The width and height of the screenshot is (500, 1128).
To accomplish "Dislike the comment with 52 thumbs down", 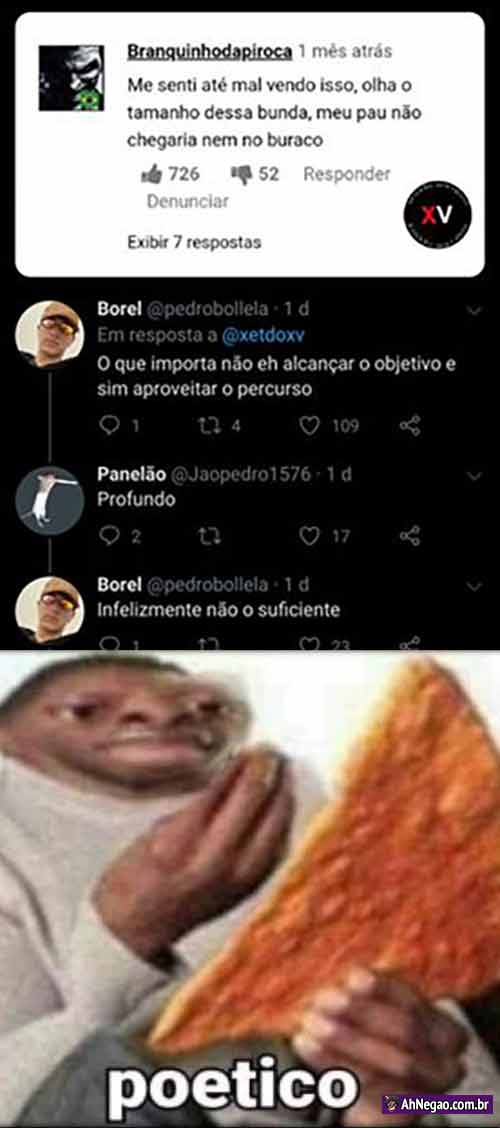I will coord(241,175).
